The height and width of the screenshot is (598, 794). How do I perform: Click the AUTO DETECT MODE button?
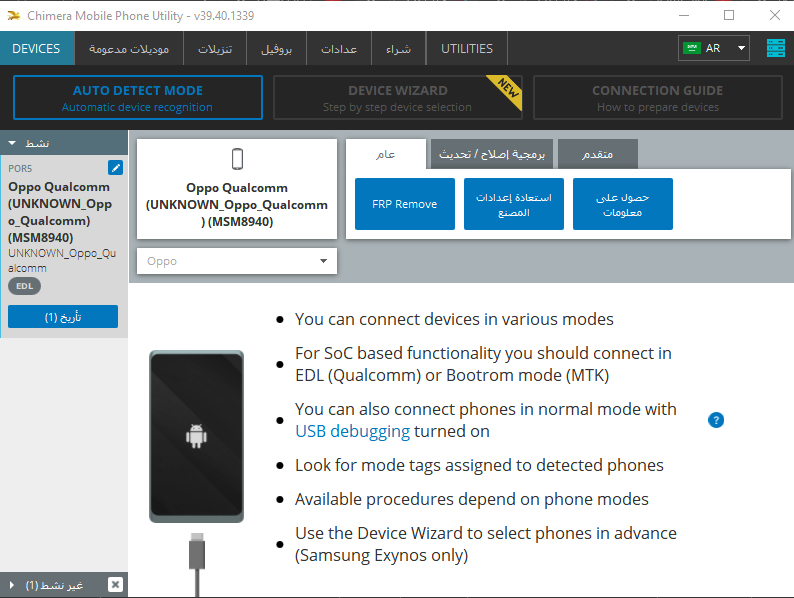pos(138,98)
